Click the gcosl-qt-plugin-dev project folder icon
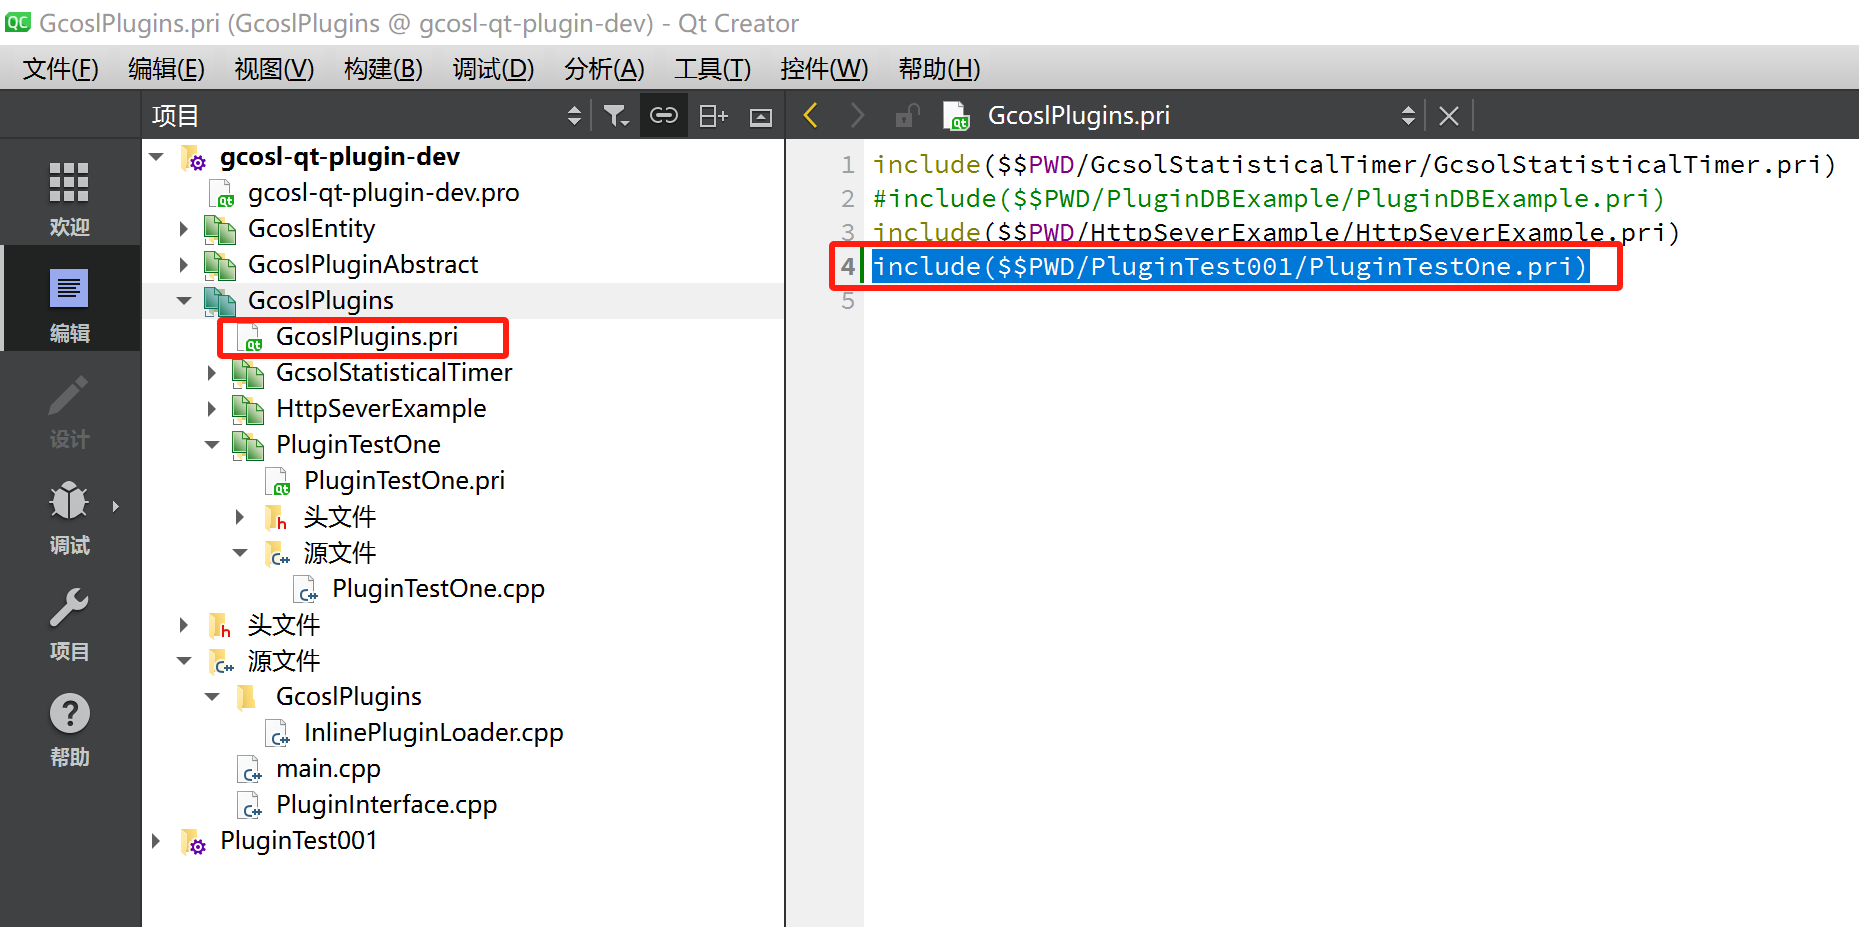Viewport: 1859px width, 927px height. [194, 158]
